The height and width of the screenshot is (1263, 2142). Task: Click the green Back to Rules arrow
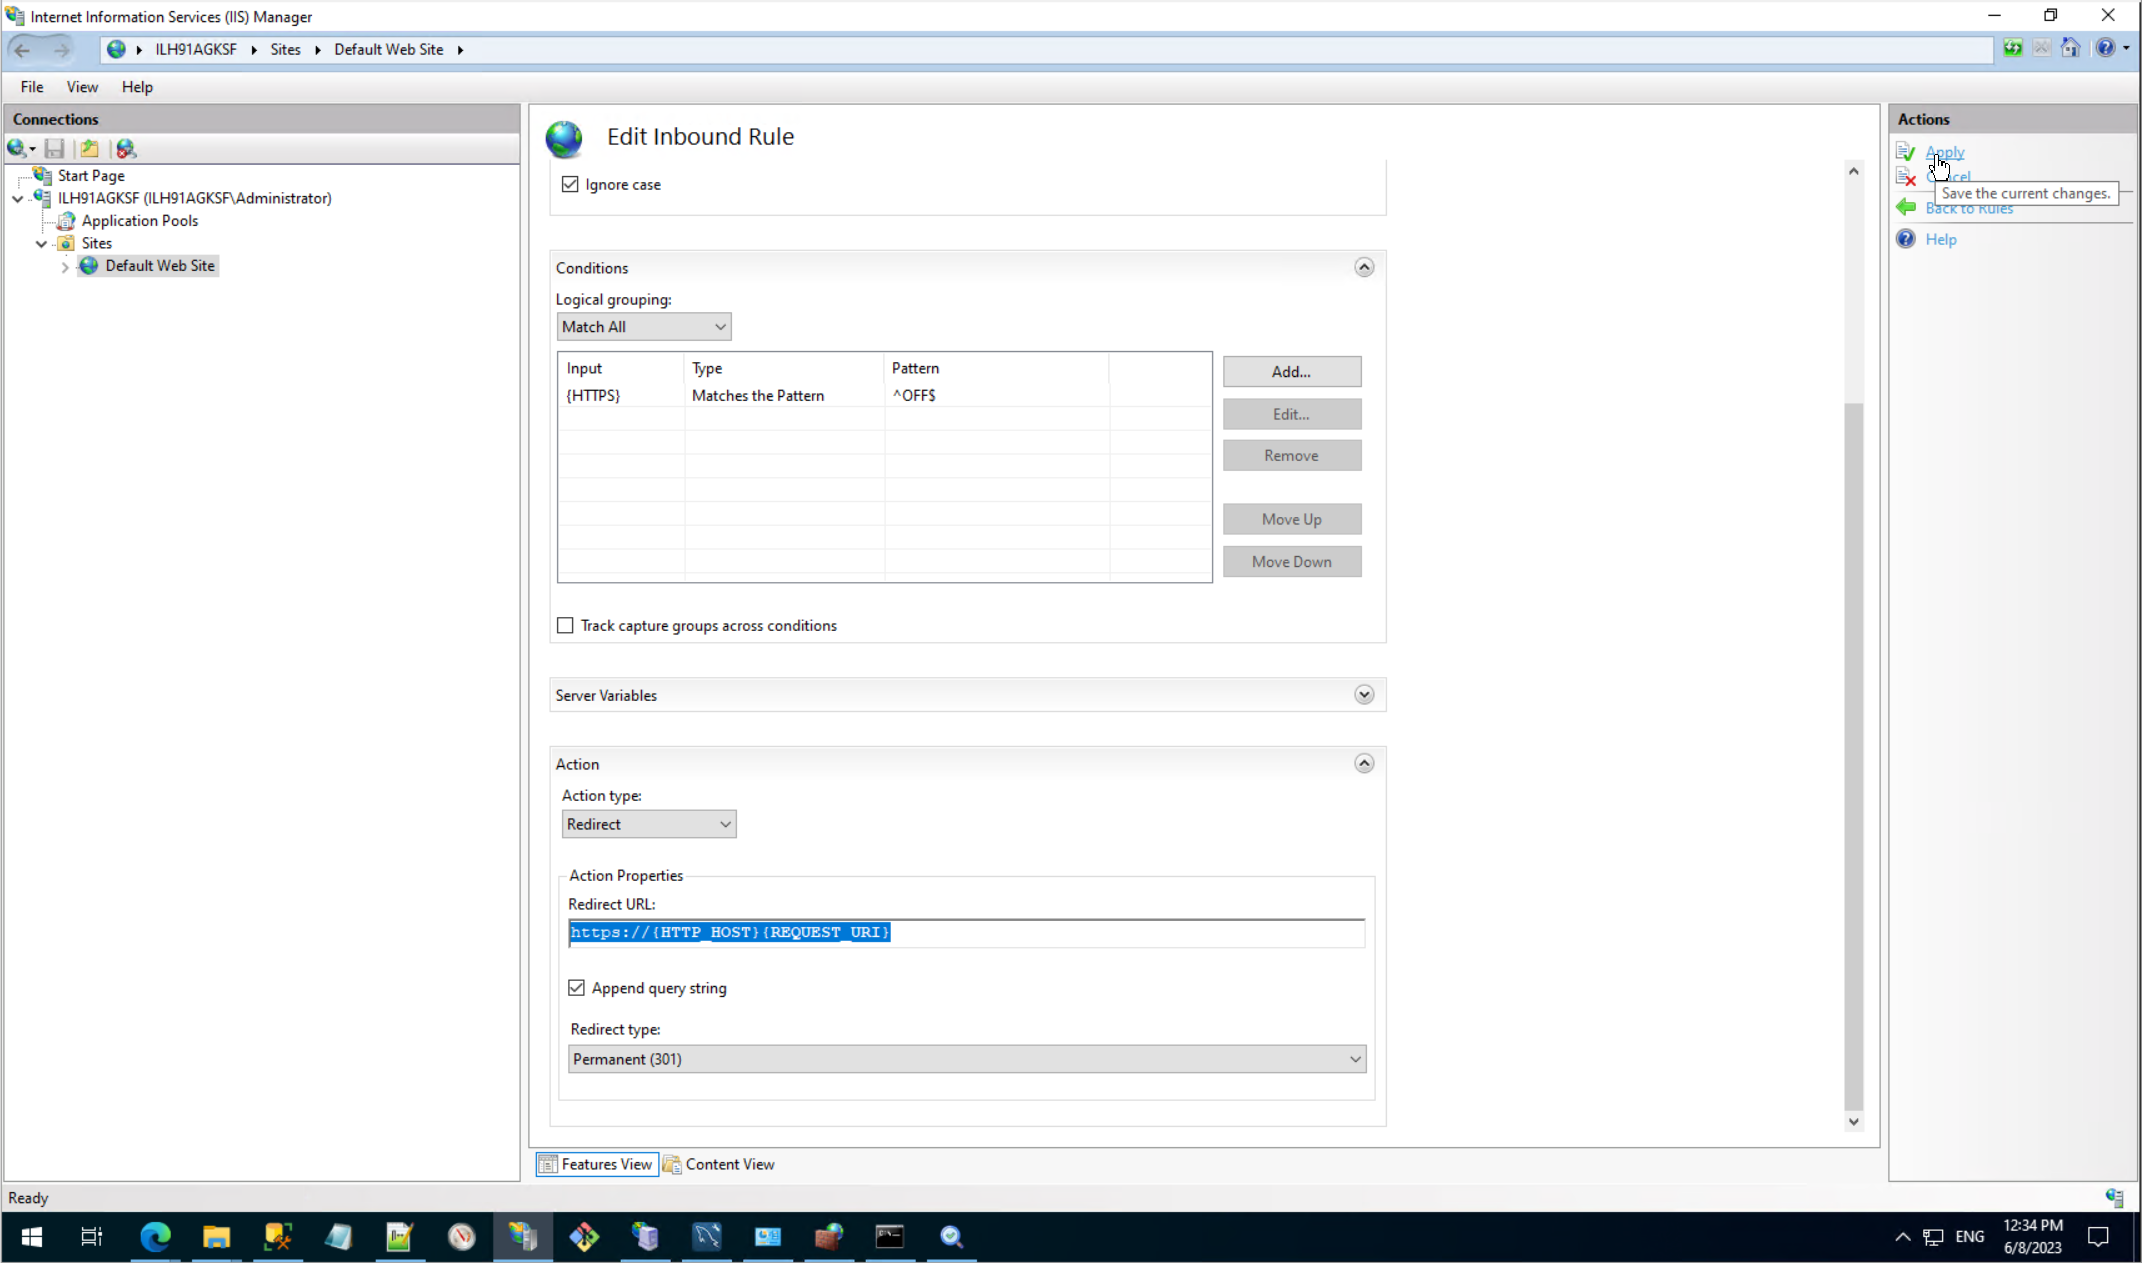tap(1906, 208)
